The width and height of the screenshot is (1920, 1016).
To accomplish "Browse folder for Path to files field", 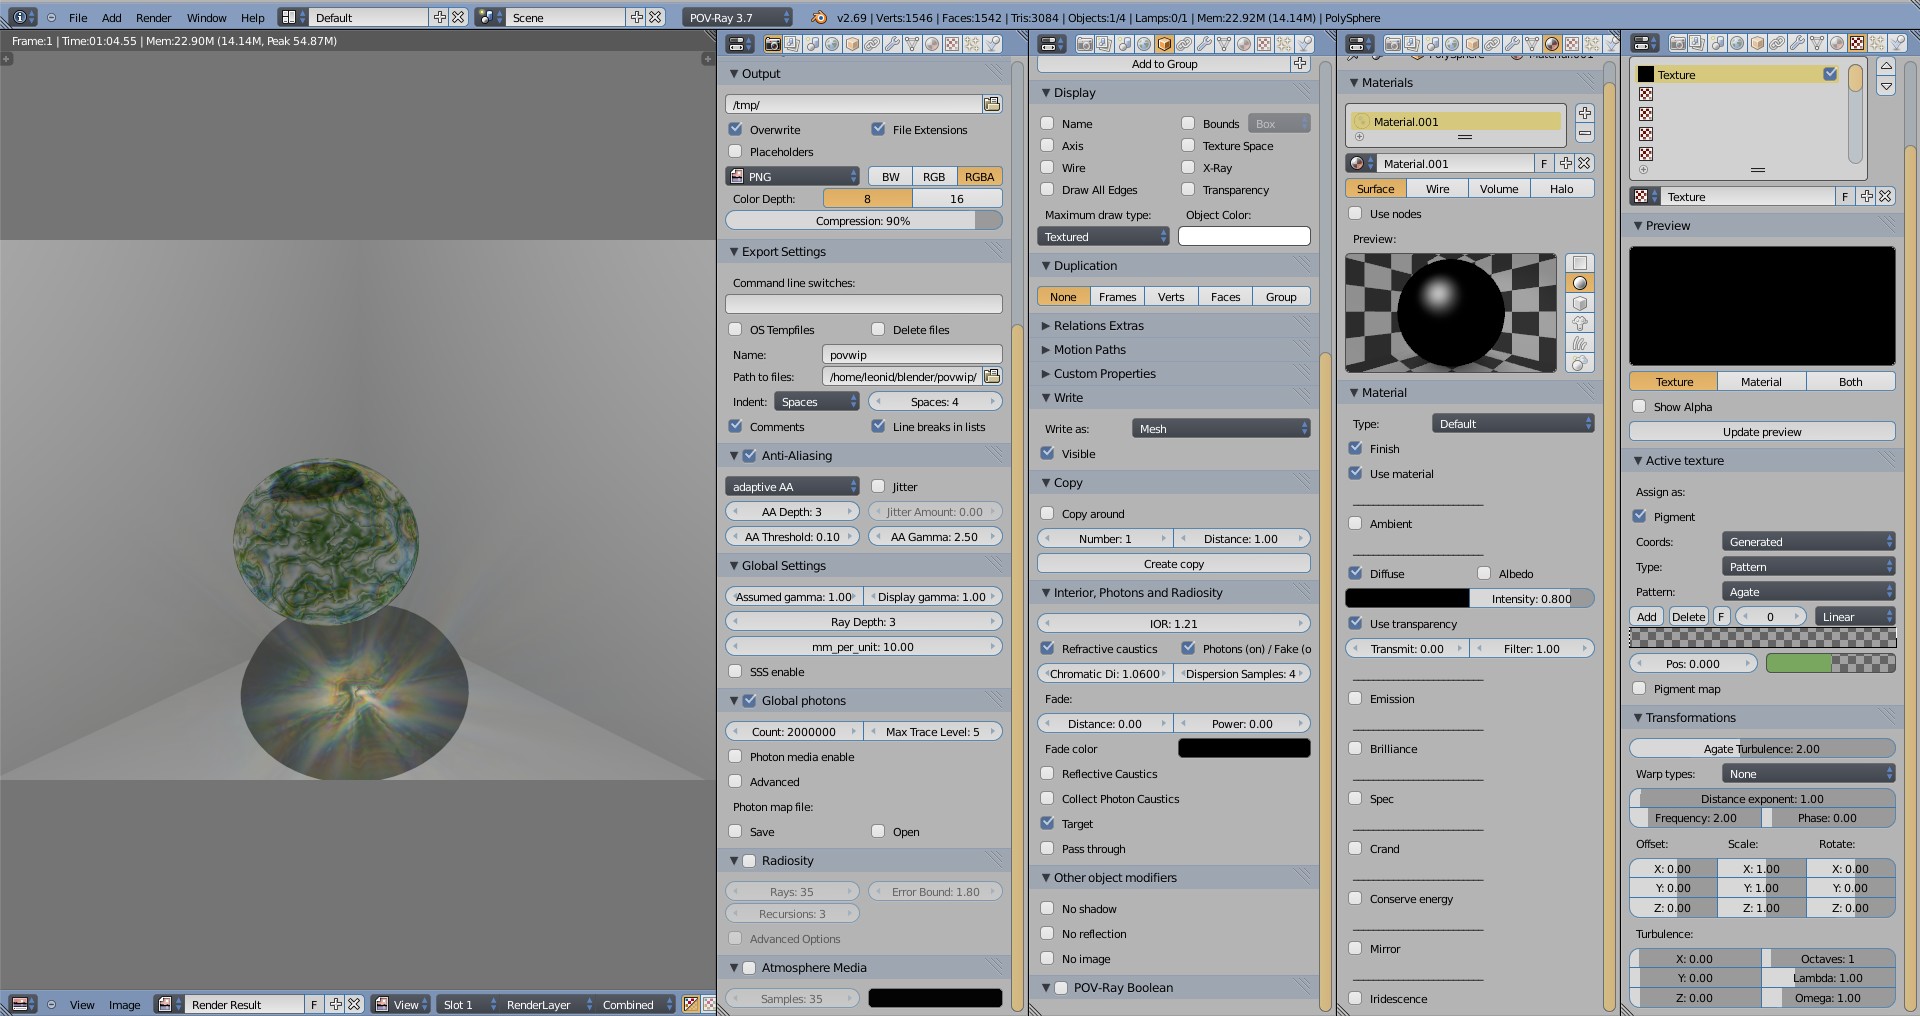I will point(992,376).
